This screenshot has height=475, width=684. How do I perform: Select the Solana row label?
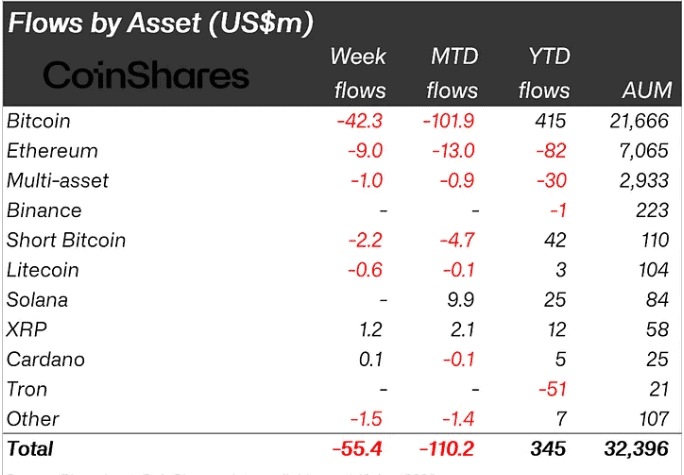37,300
